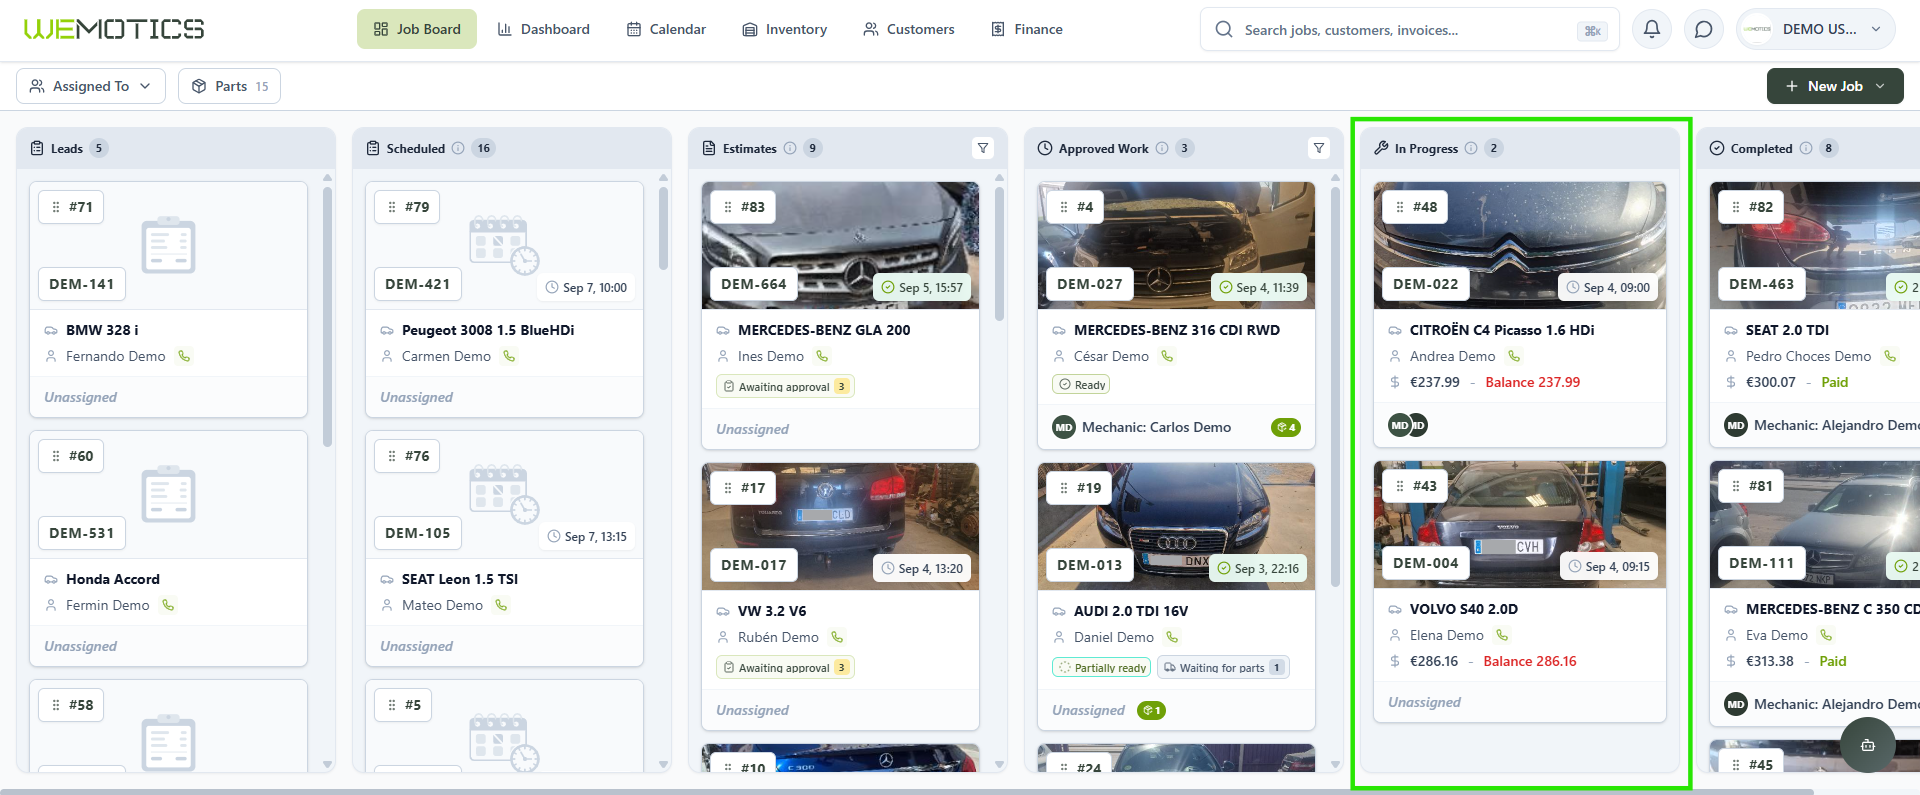
Task: Click info icon next to In Progress
Action: (x=1471, y=148)
